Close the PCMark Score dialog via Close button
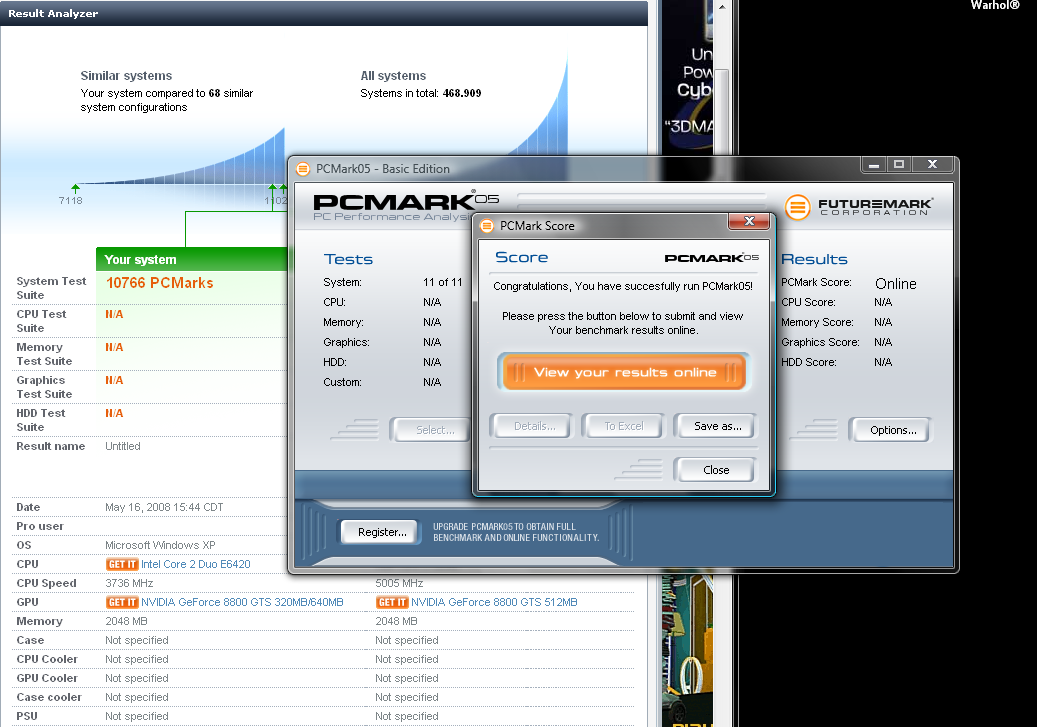 (716, 470)
